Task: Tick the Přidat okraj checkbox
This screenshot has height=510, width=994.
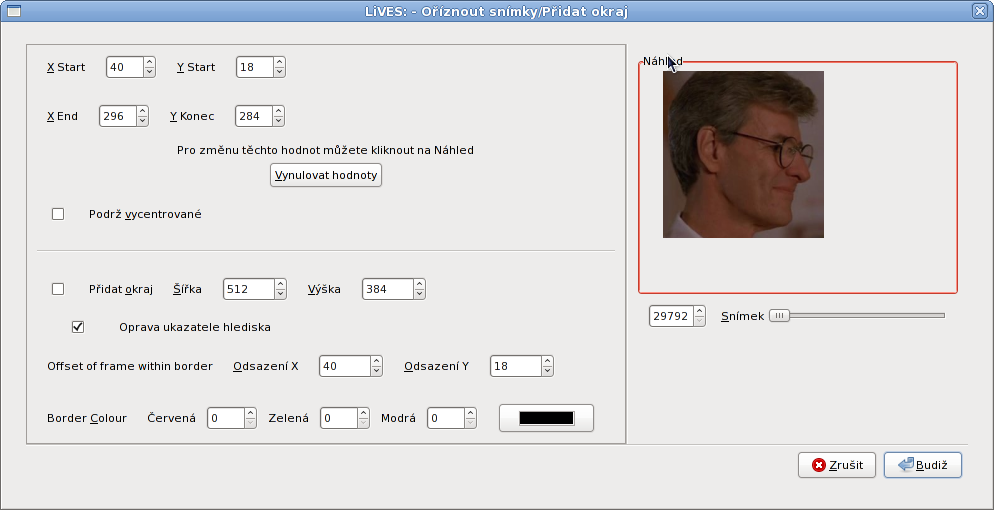Action: click(x=58, y=289)
